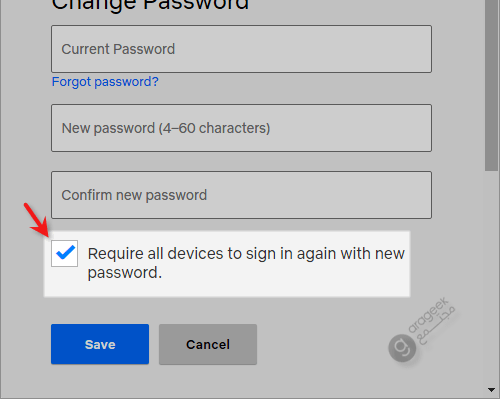Cancel the password change
Viewport: 500px width, 399px height.
[208, 344]
